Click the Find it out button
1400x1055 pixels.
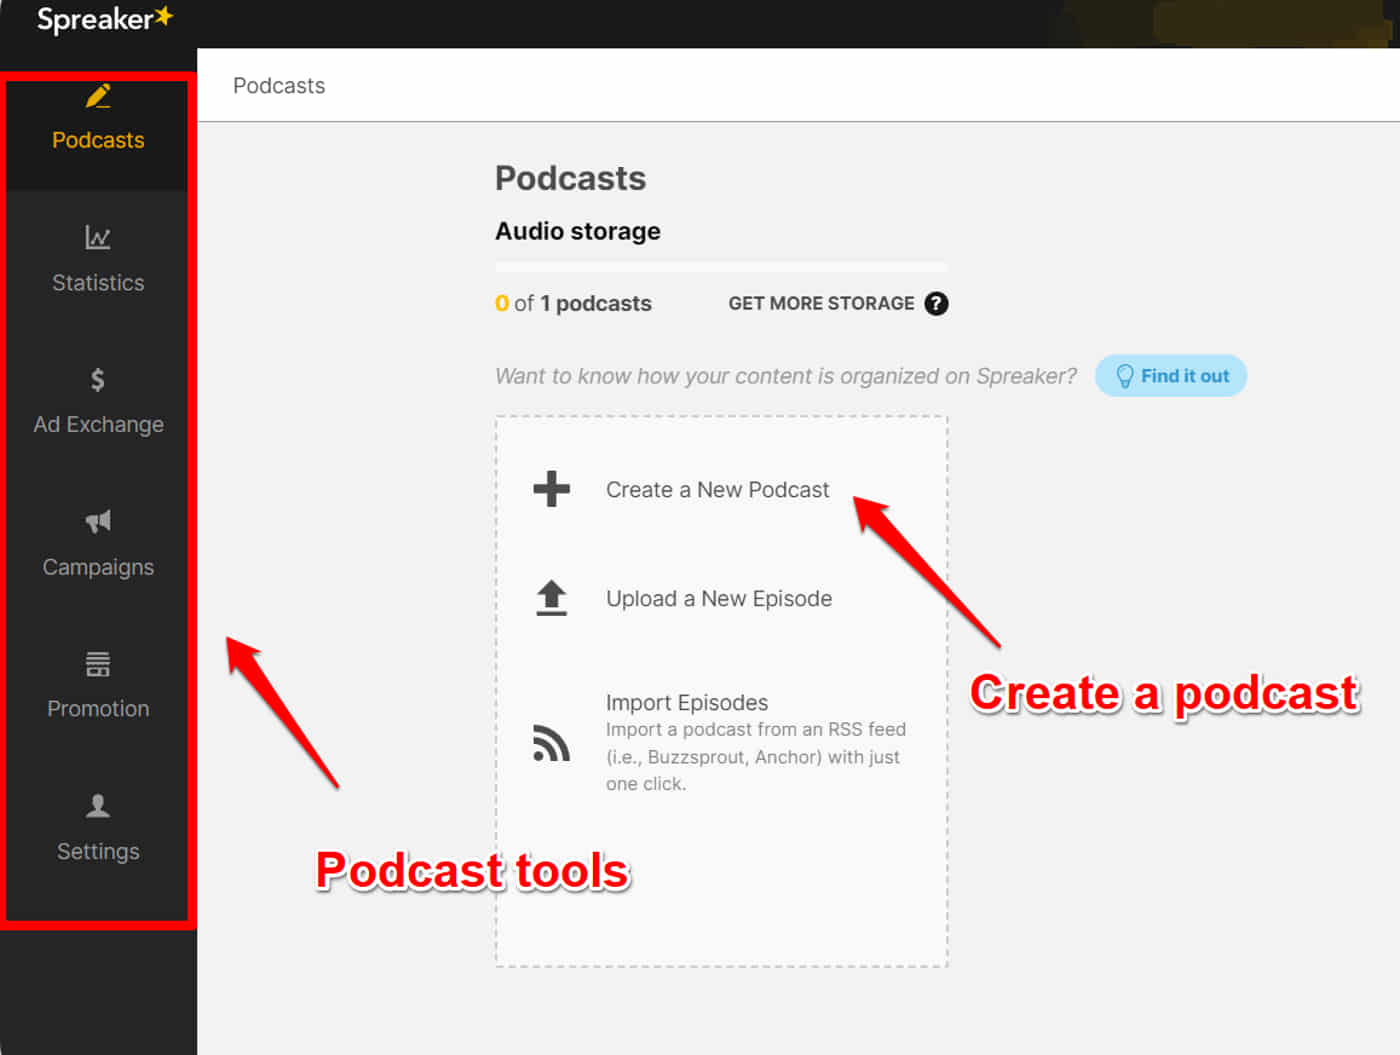[1171, 375]
